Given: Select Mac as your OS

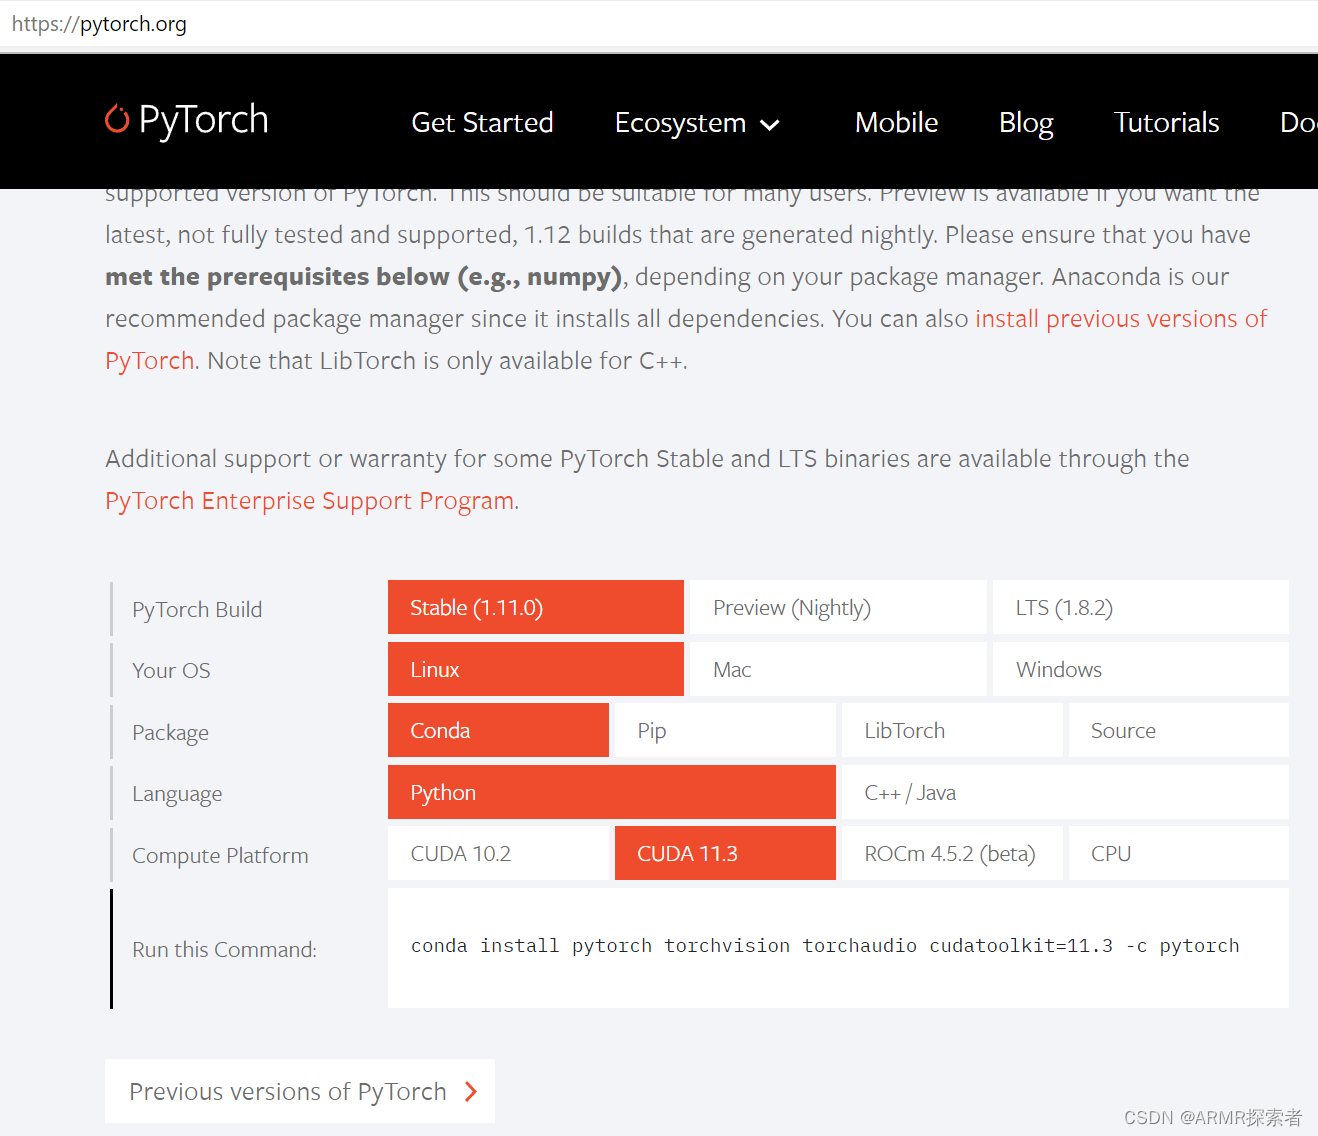Looking at the screenshot, I should pos(838,669).
